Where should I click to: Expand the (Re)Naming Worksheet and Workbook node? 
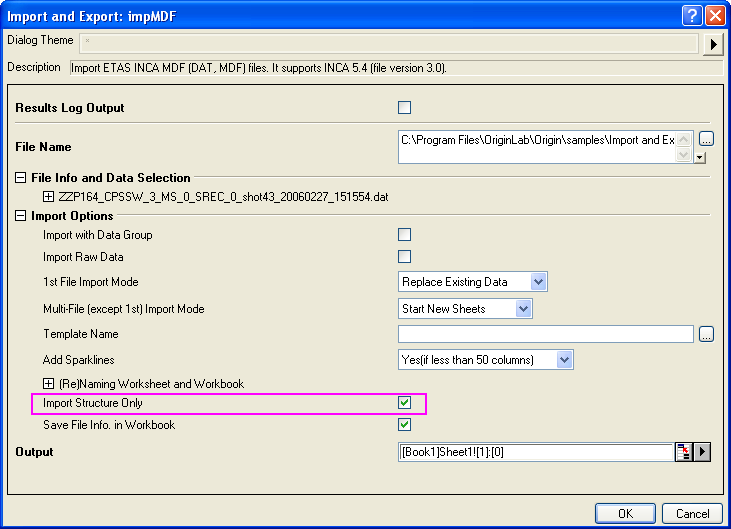pos(49,383)
